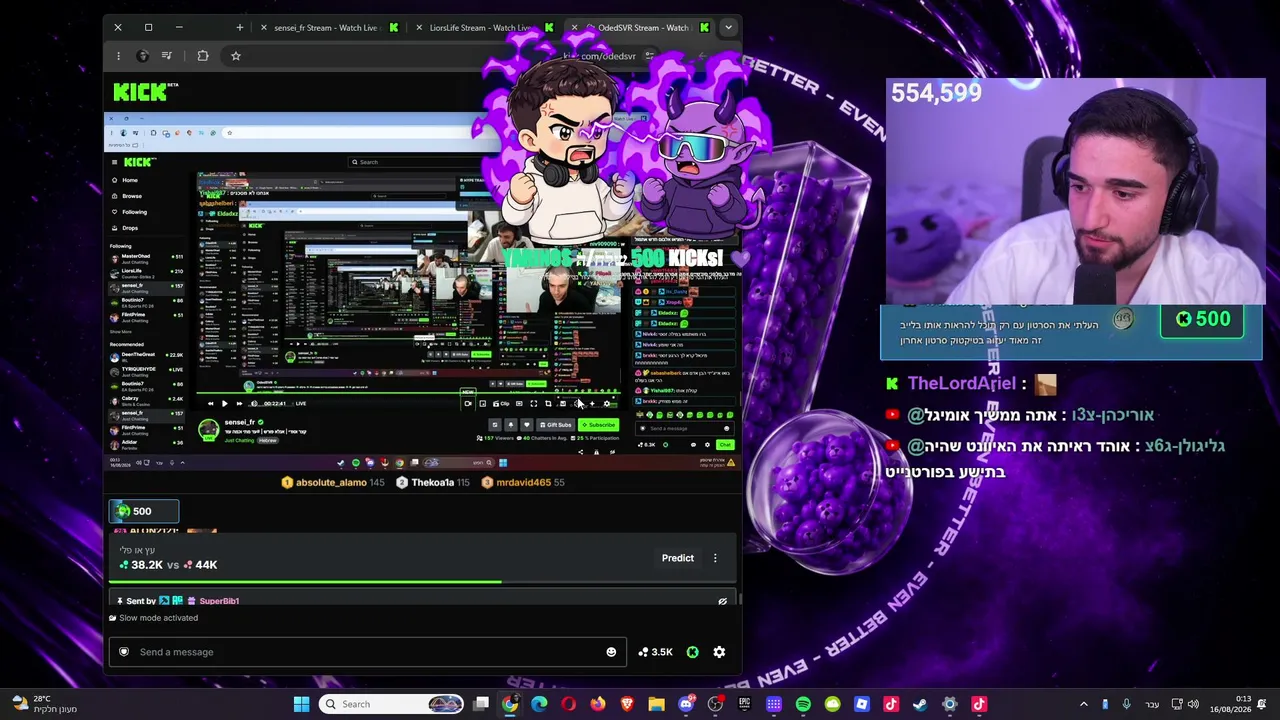Open Google Chrome from the taskbar
The image size is (1280, 720).
(x=510, y=704)
